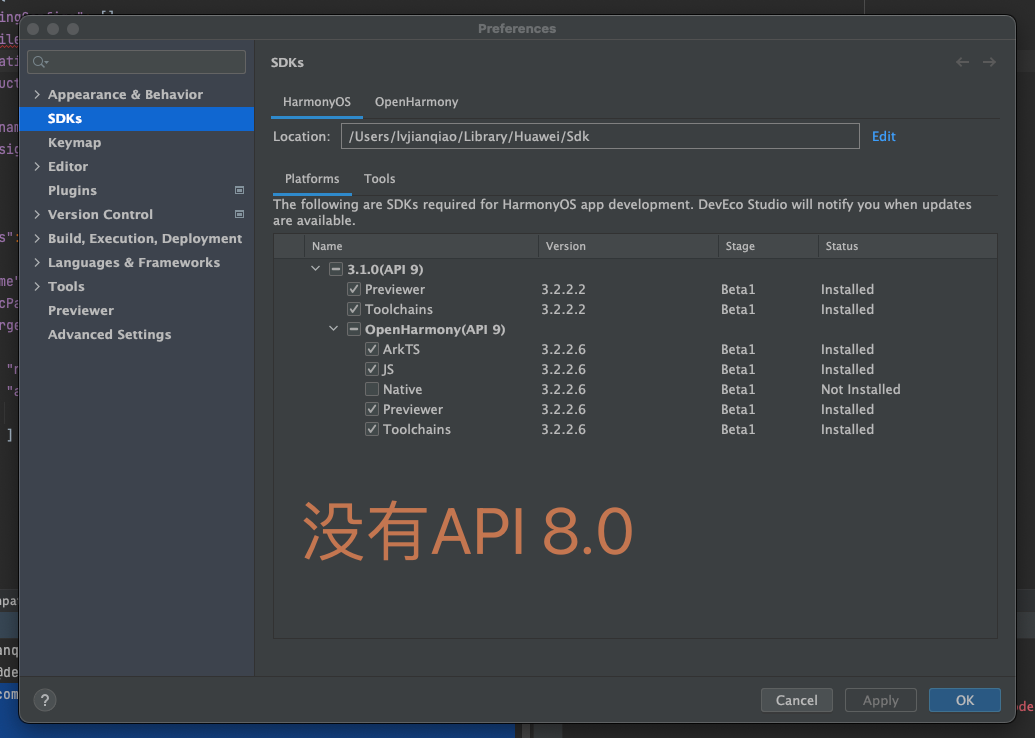Image resolution: width=1035 pixels, height=738 pixels.
Task: Expand the Tools settings section
Action: tap(37, 286)
